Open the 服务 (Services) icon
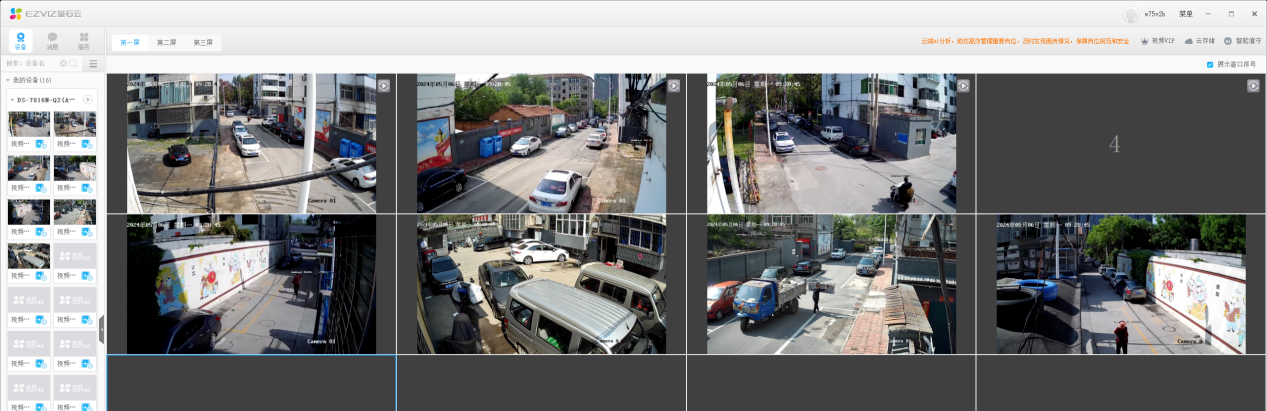Viewport: 1267px width, 411px height. click(84, 40)
